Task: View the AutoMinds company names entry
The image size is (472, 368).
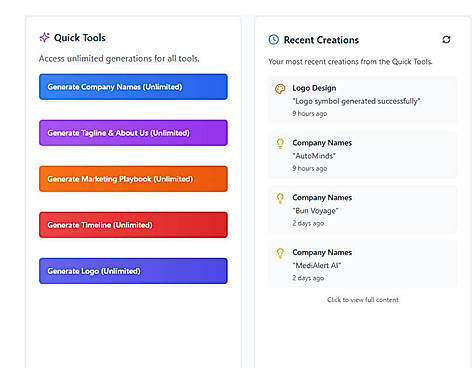Action: pyautogui.click(x=363, y=155)
